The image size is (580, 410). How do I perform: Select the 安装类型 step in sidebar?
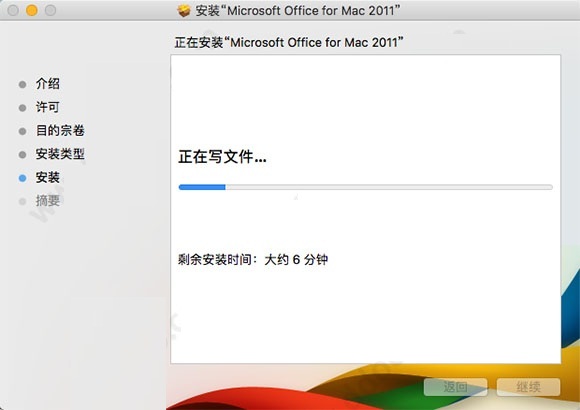coord(60,154)
